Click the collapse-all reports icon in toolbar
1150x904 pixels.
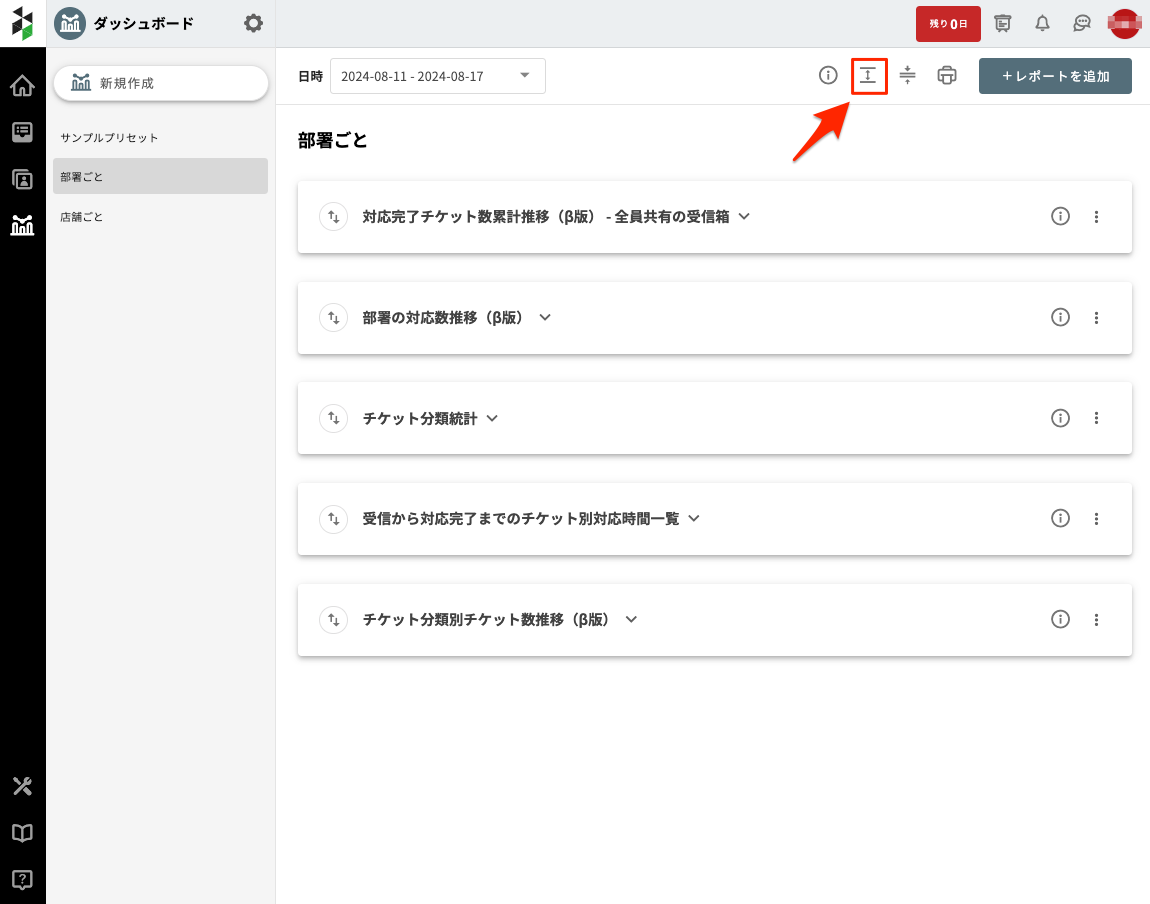point(907,76)
